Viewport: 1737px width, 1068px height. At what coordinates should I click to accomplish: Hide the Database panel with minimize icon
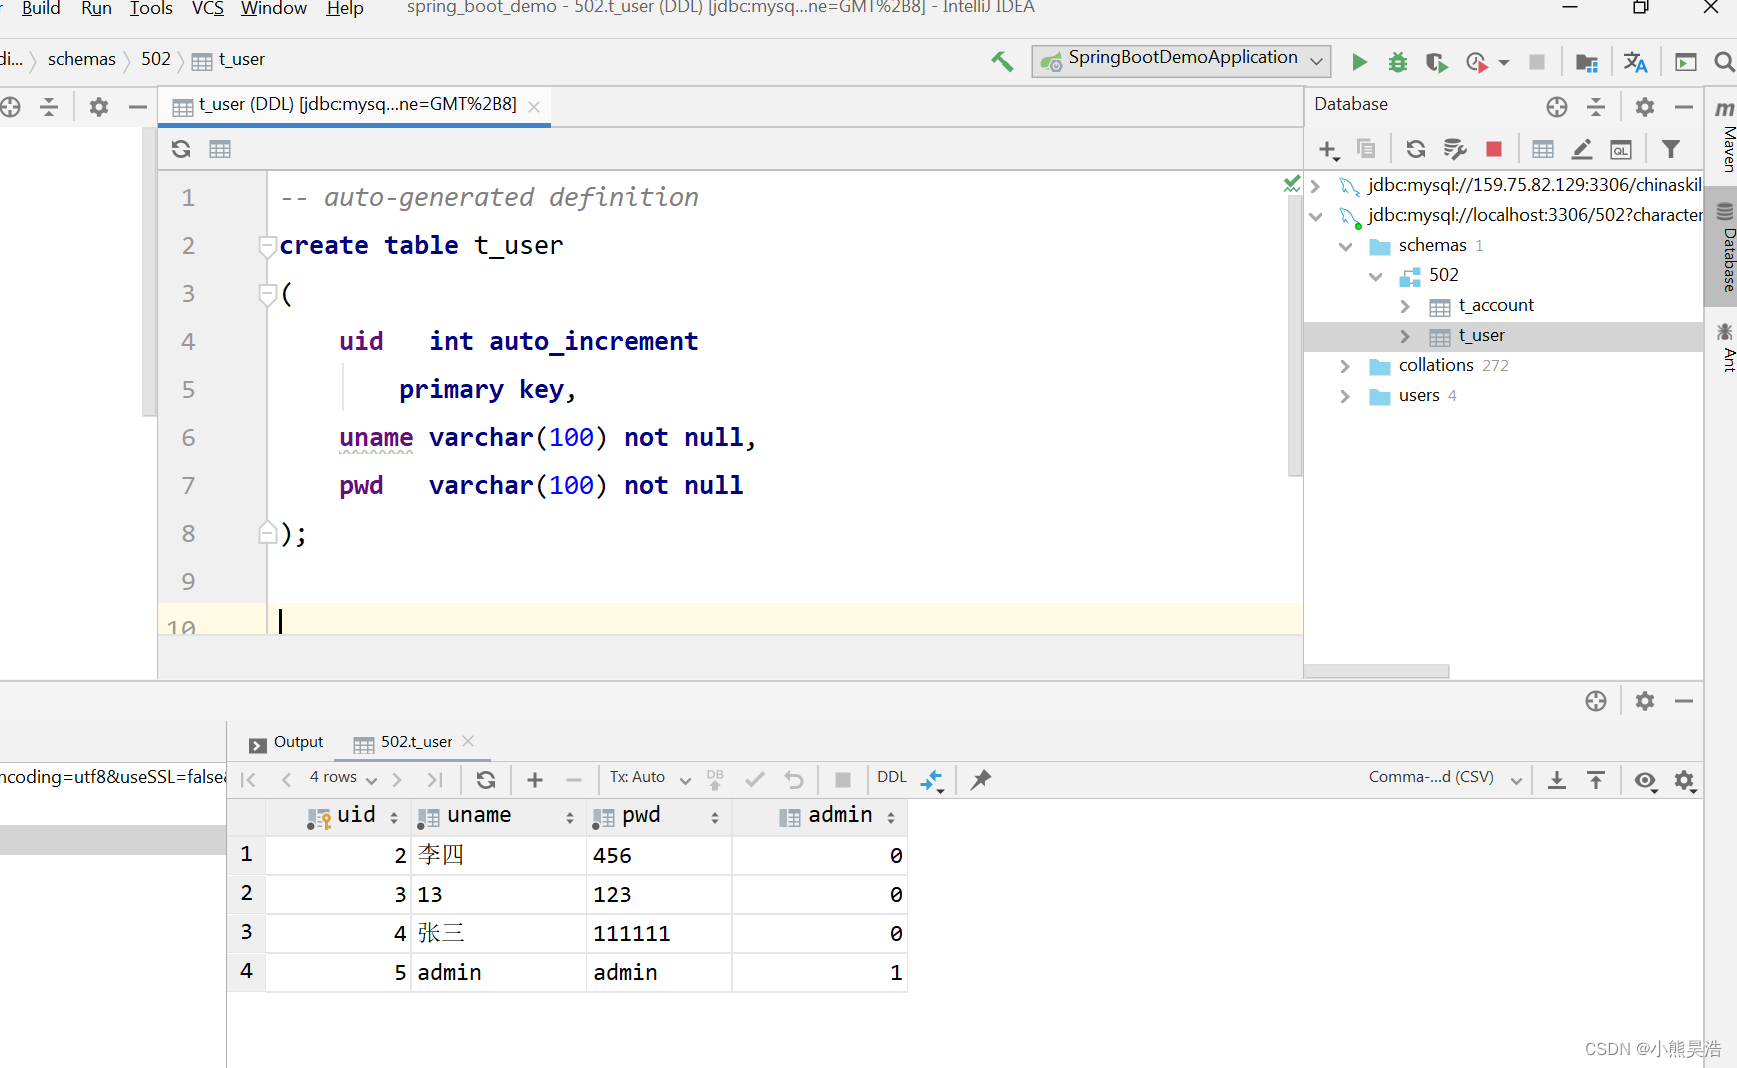pyautogui.click(x=1684, y=106)
